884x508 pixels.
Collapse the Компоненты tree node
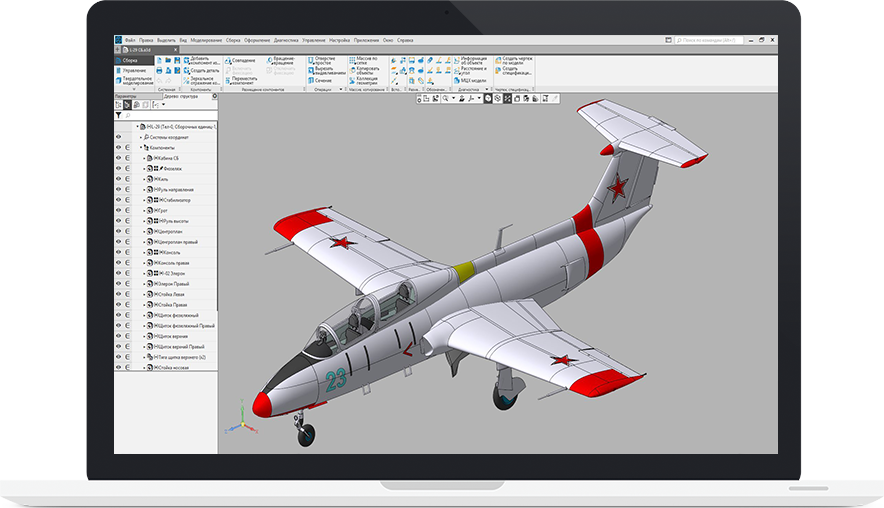[x=141, y=148]
